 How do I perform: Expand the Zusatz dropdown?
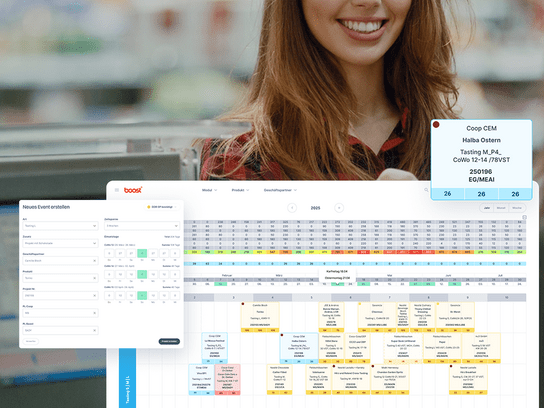(x=60, y=243)
